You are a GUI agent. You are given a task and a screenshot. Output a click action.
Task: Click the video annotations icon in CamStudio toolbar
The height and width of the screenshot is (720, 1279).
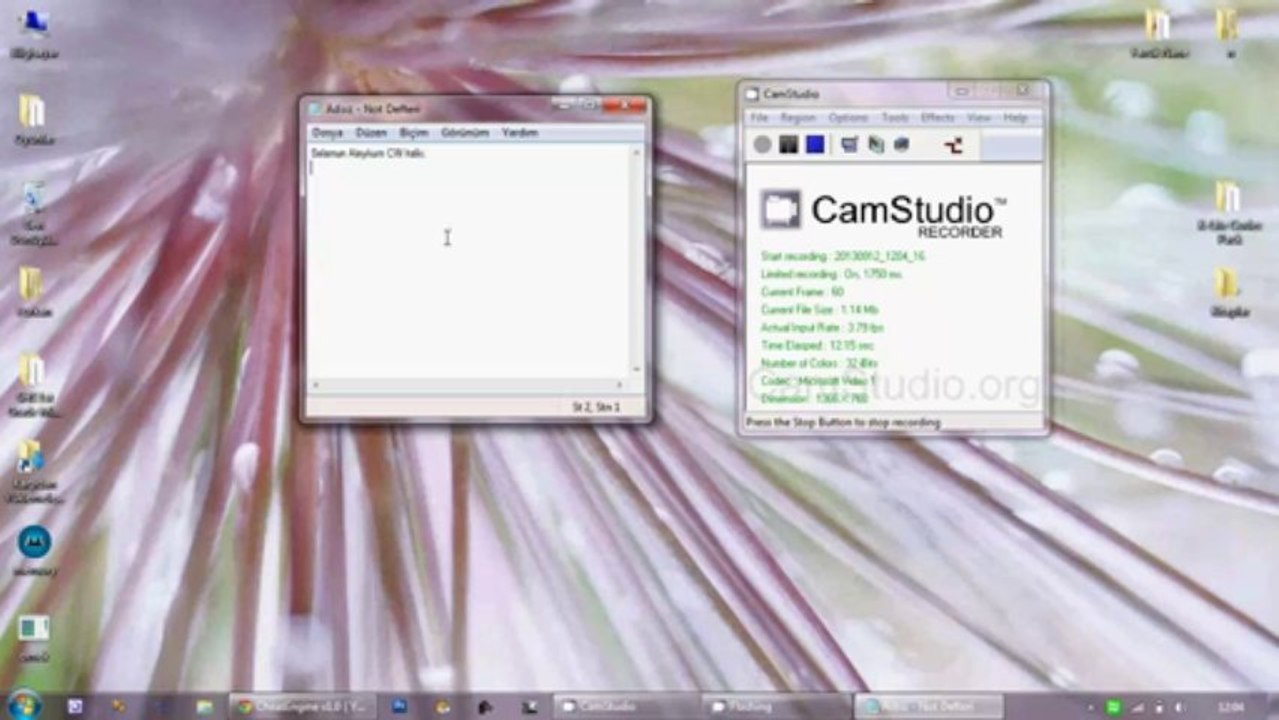pos(875,145)
